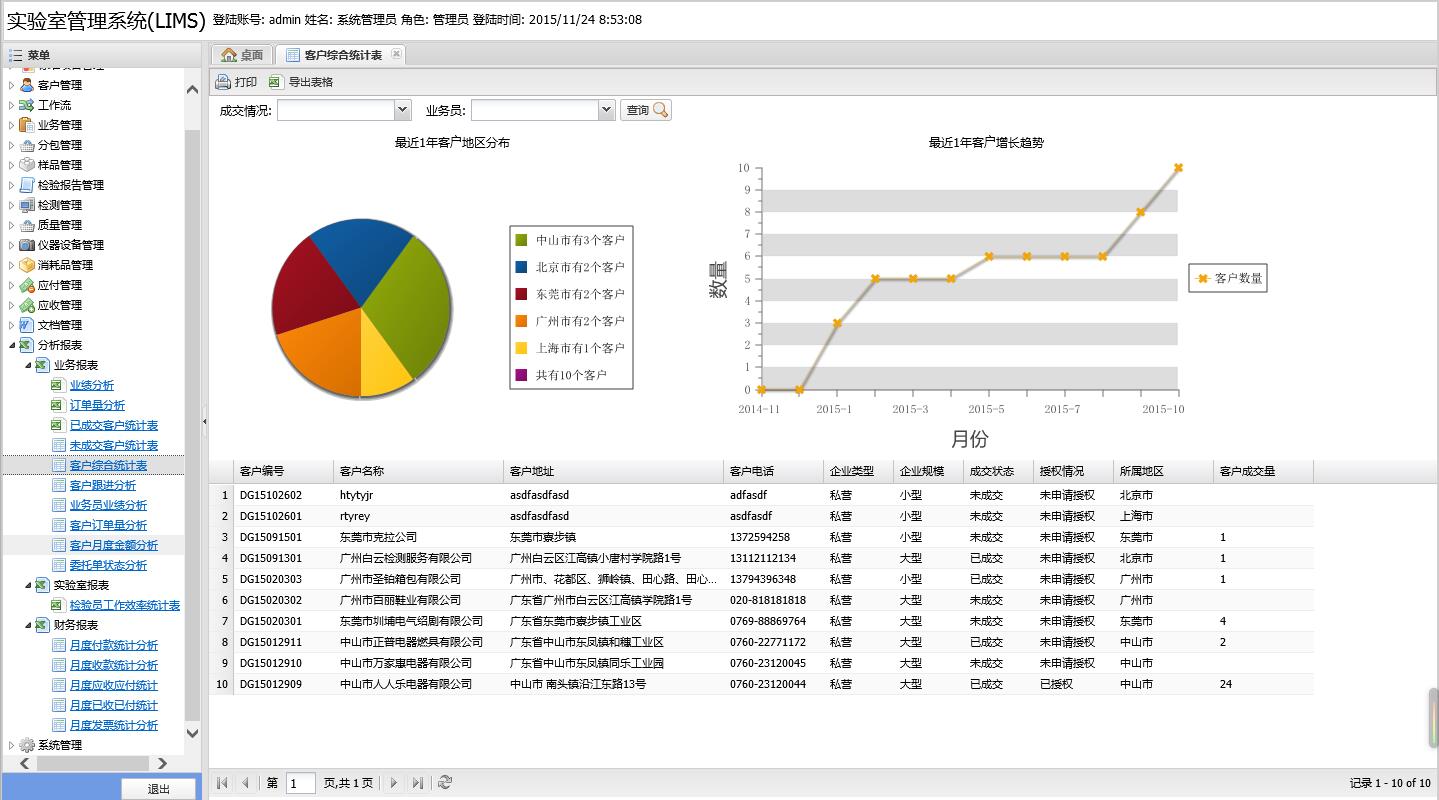The width and height of the screenshot is (1439, 800).
Task: Open the 业绩分析 report link
Action: [x=92, y=385]
